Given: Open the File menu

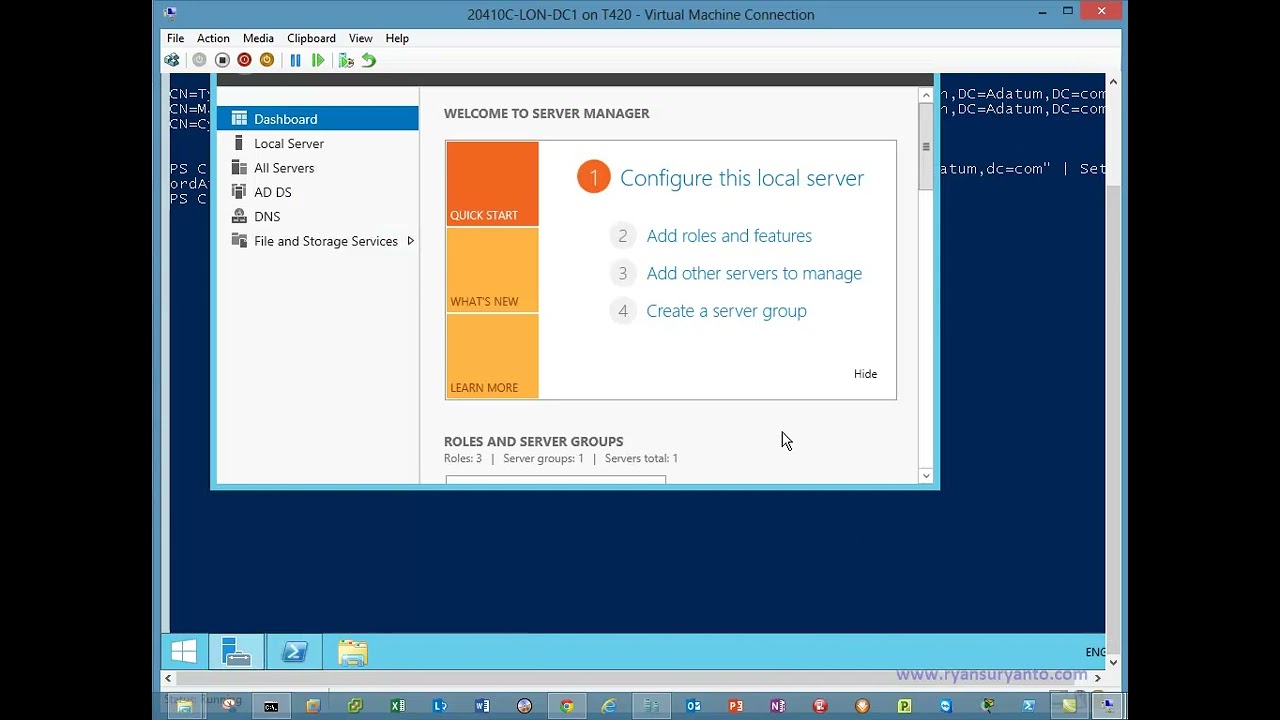Looking at the screenshot, I should pos(175,38).
